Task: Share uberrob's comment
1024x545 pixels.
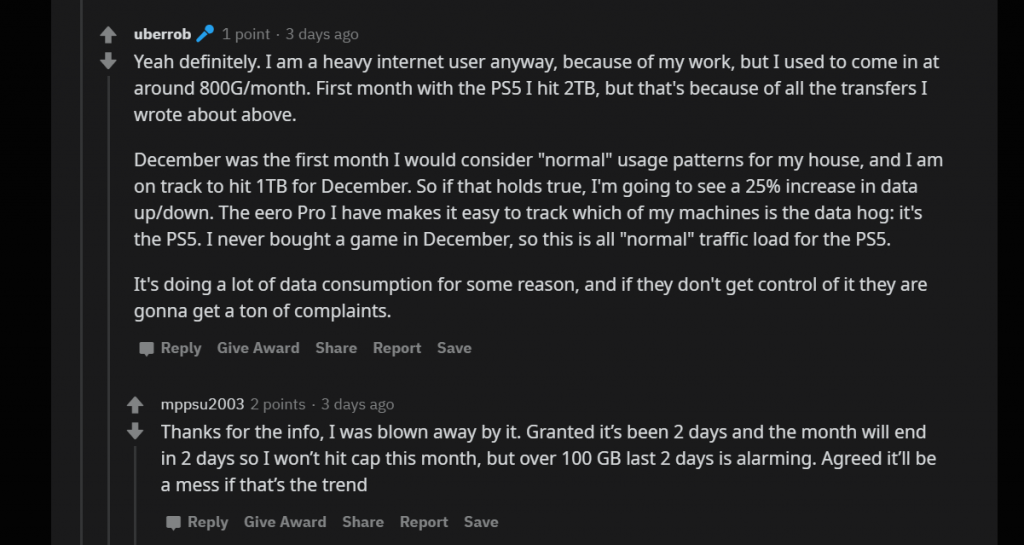Action: point(336,348)
